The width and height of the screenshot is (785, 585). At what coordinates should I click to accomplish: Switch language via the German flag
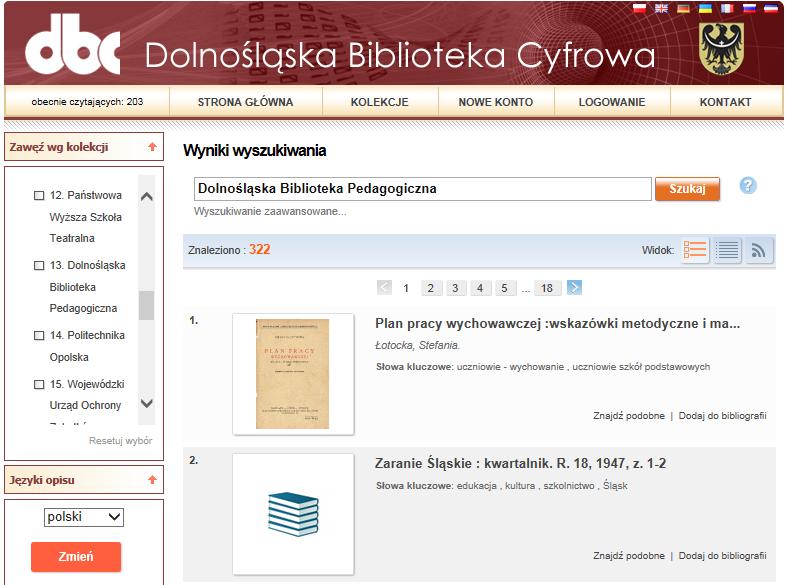(683, 8)
